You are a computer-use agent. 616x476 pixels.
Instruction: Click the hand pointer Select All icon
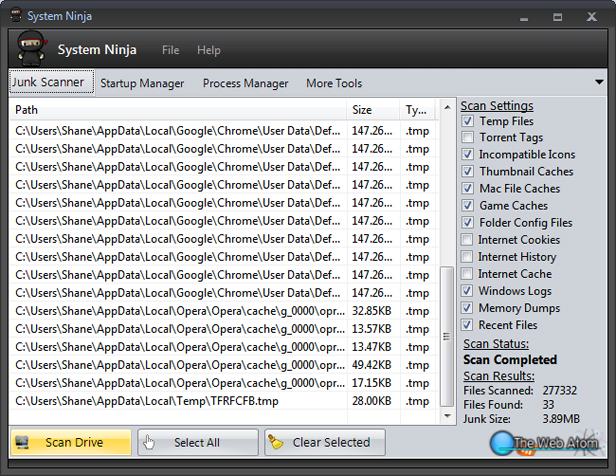[150, 443]
